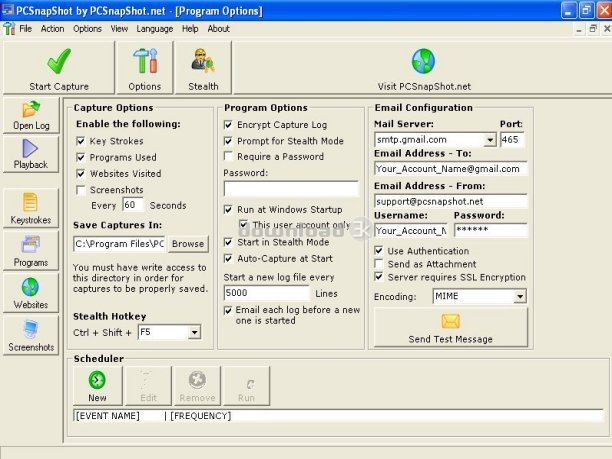This screenshot has height=459, width=612.
Task: Toggle Start in Stealth Mode checkbox
Action: pyautogui.click(x=228, y=242)
